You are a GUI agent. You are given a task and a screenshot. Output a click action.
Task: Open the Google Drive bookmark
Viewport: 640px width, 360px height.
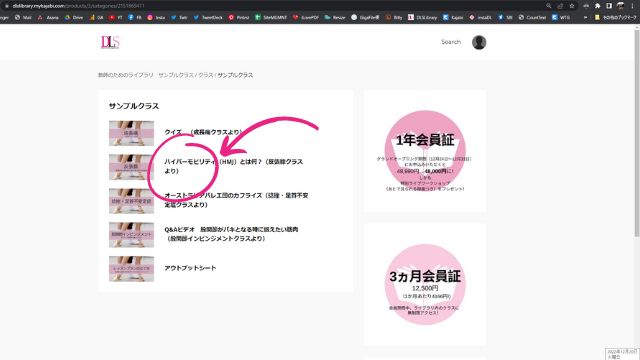(x=74, y=18)
